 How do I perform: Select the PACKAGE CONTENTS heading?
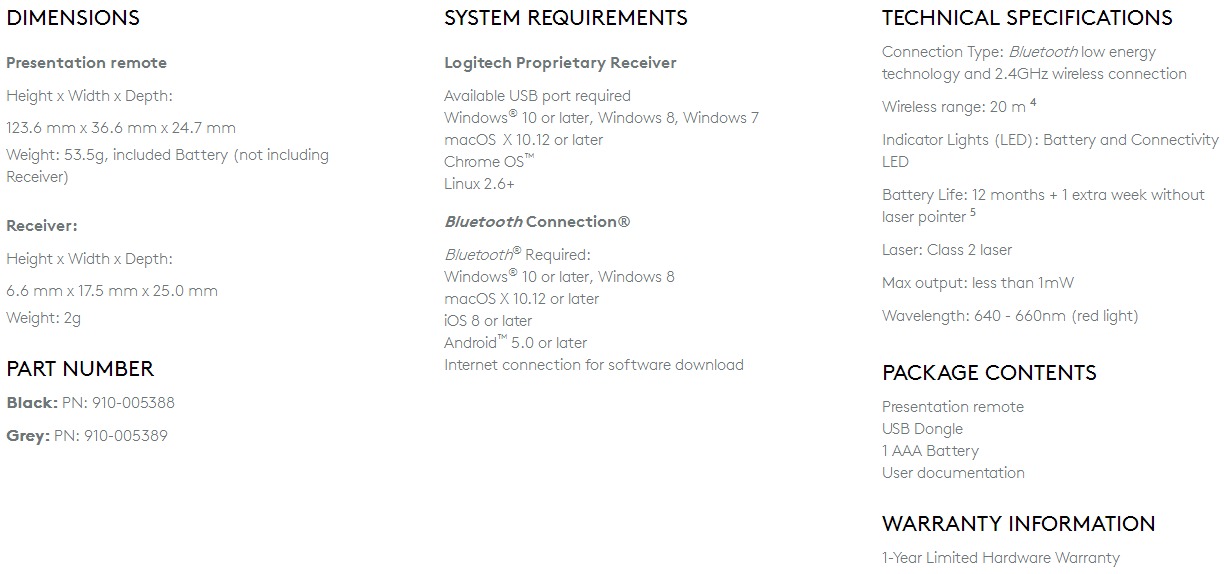pyautogui.click(x=989, y=373)
